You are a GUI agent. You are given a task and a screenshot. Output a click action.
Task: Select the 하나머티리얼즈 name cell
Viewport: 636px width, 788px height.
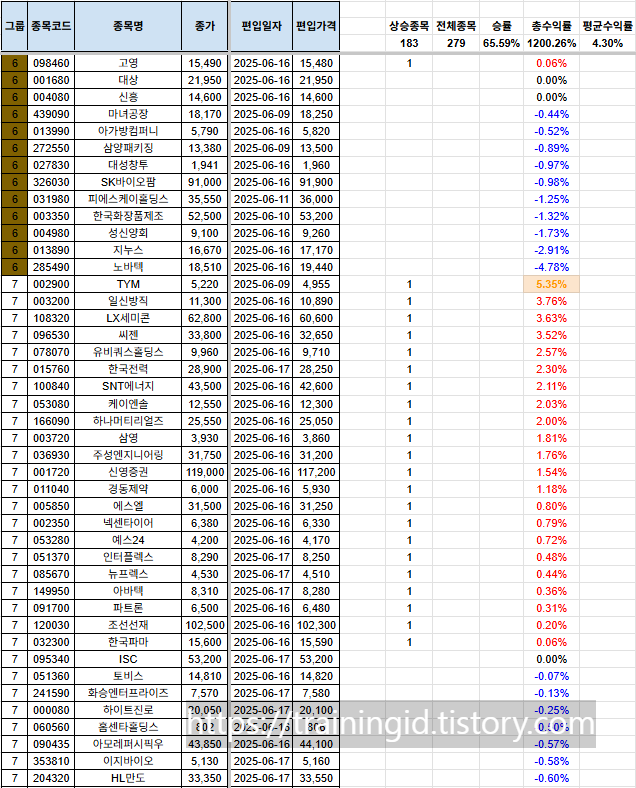point(128,421)
